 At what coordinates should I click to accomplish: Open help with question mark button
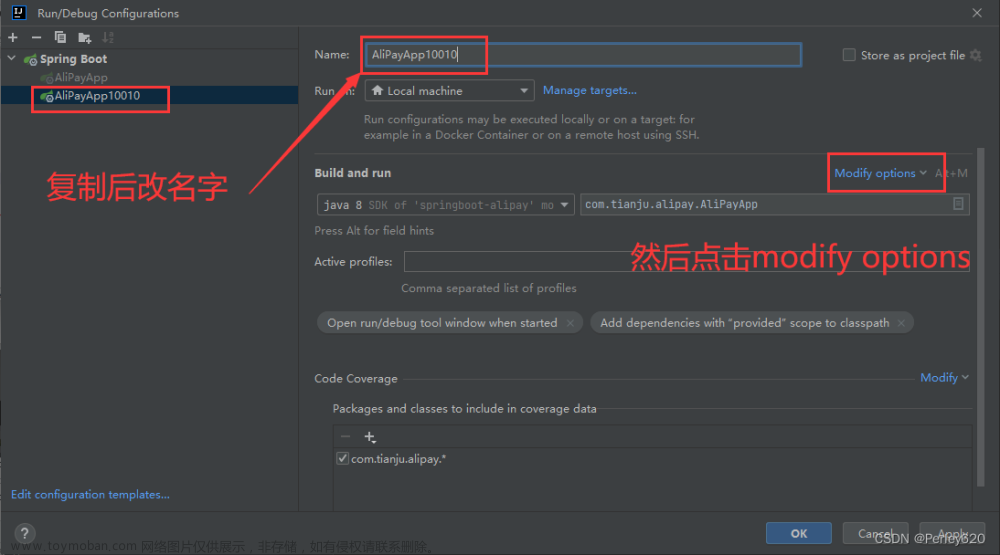pyautogui.click(x=24, y=533)
